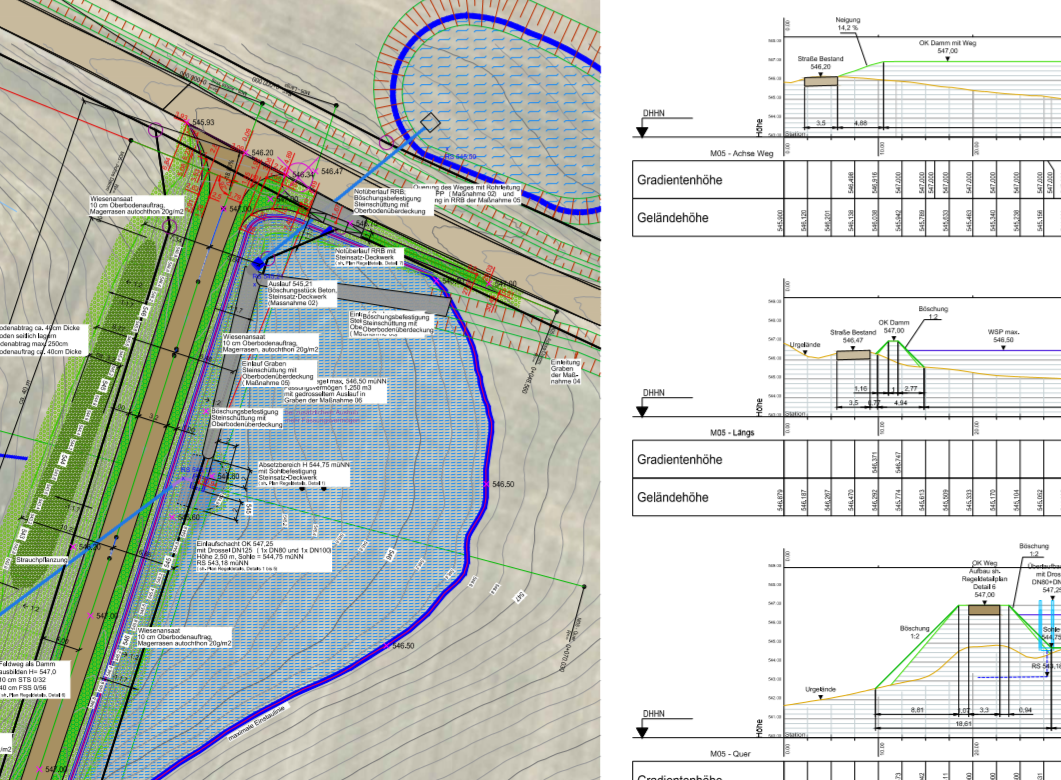1061x780 pixels.
Task: Click the 'maximale Einstaulinie' label on the plan
Action: pyautogui.click(x=258, y=724)
